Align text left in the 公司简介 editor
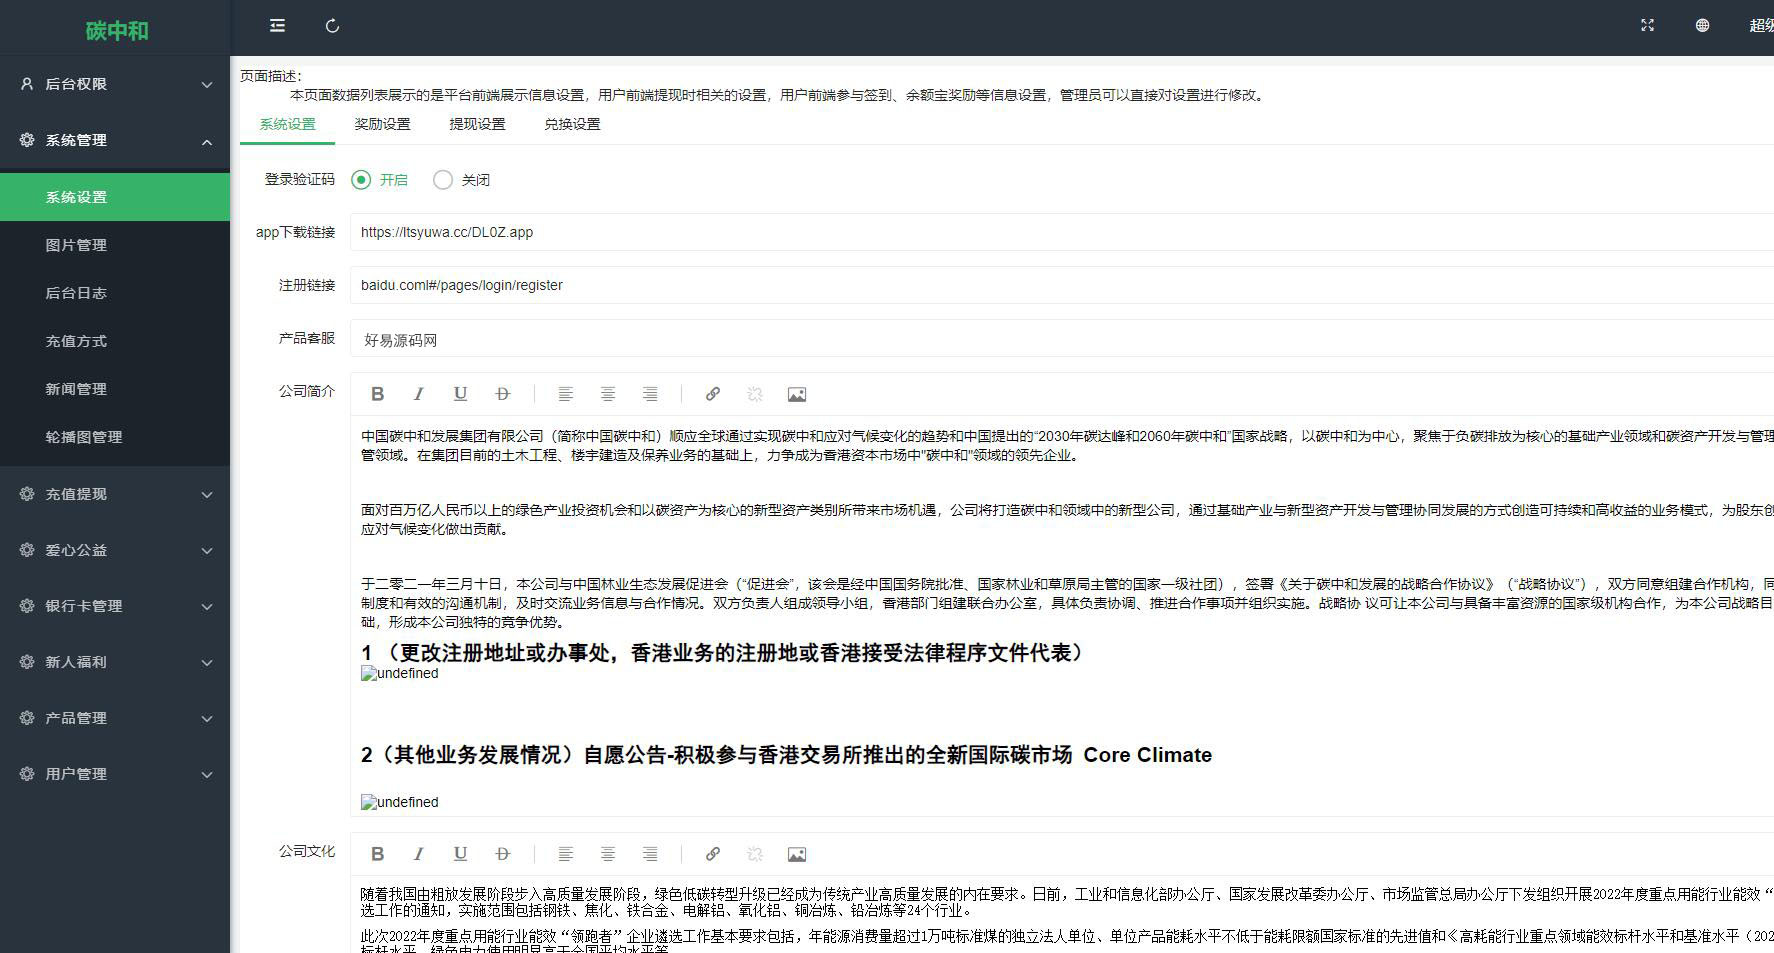Viewport: 1774px width, 953px height. (x=565, y=394)
